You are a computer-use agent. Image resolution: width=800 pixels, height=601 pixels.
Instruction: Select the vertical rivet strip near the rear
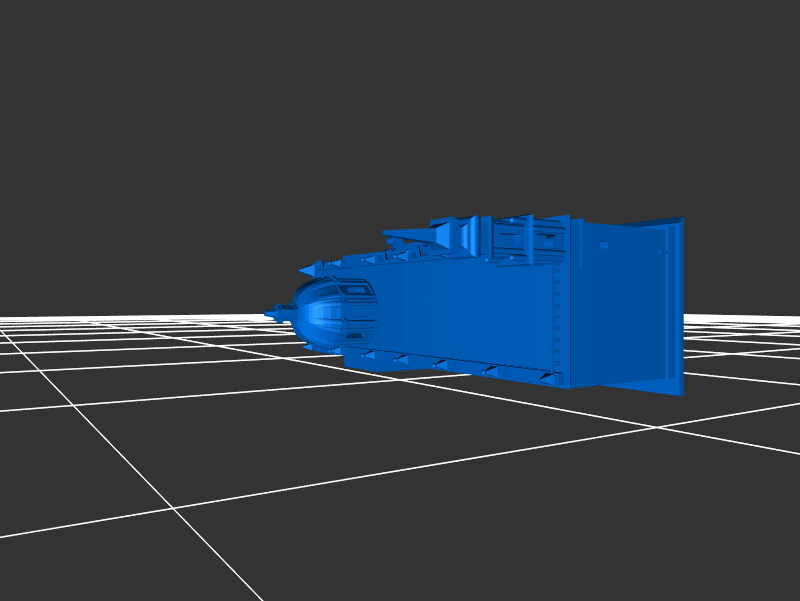(x=557, y=320)
